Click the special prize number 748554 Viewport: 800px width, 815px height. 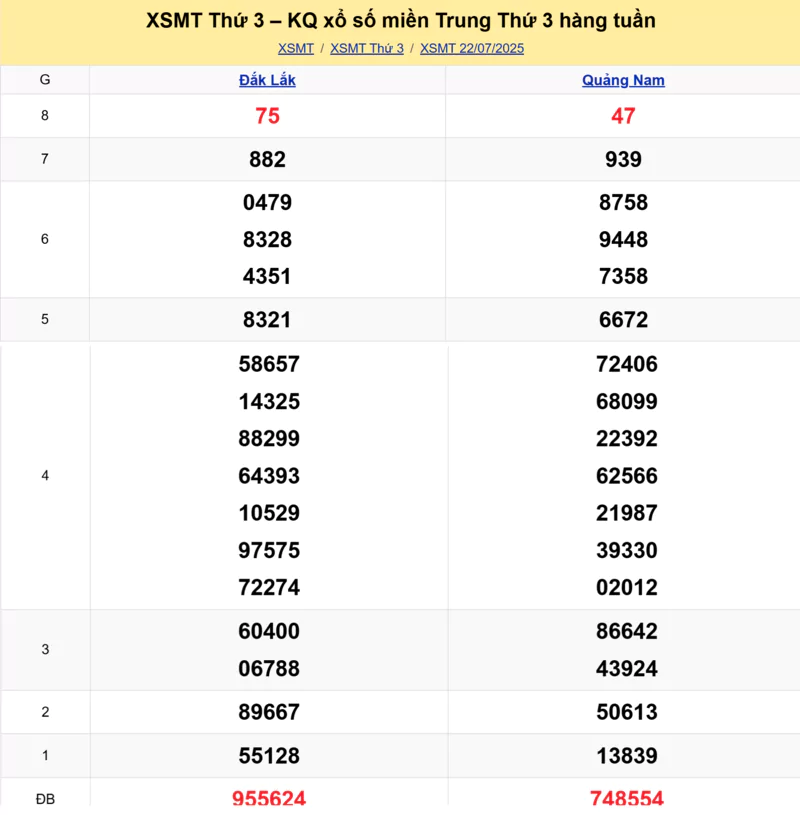[627, 798]
